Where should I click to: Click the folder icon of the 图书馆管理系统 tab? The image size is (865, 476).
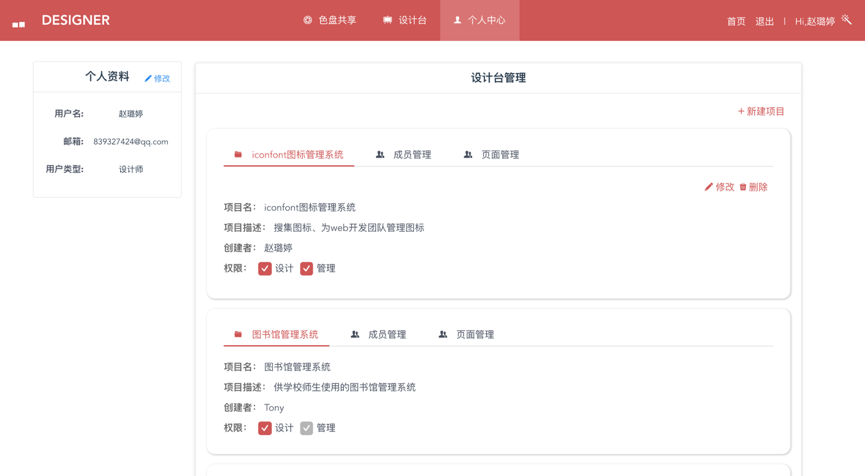(x=238, y=334)
